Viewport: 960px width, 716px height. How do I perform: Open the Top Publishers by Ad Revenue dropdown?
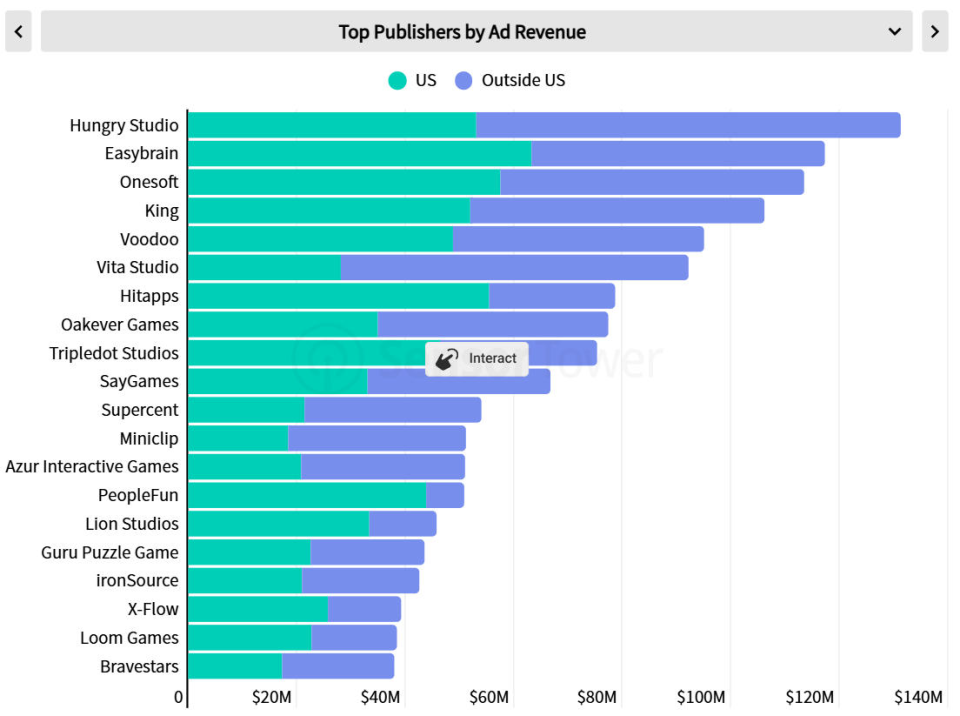tap(476, 31)
